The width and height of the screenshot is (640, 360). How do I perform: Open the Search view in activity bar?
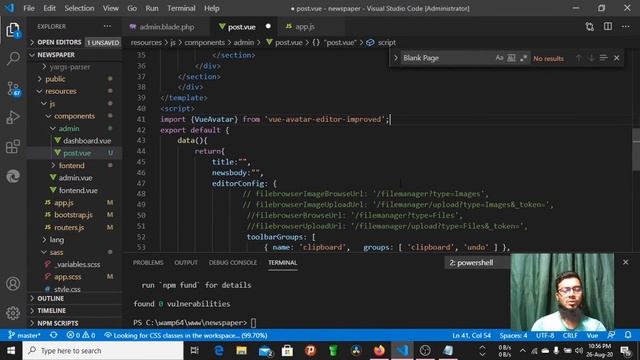[13, 58]
